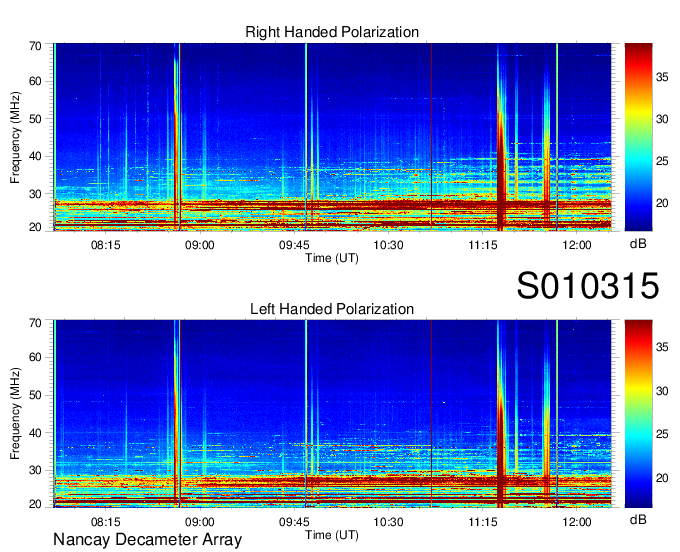
Task: Click the "Right Handed Polarization" plot title
Action: (x=332, y=32)
